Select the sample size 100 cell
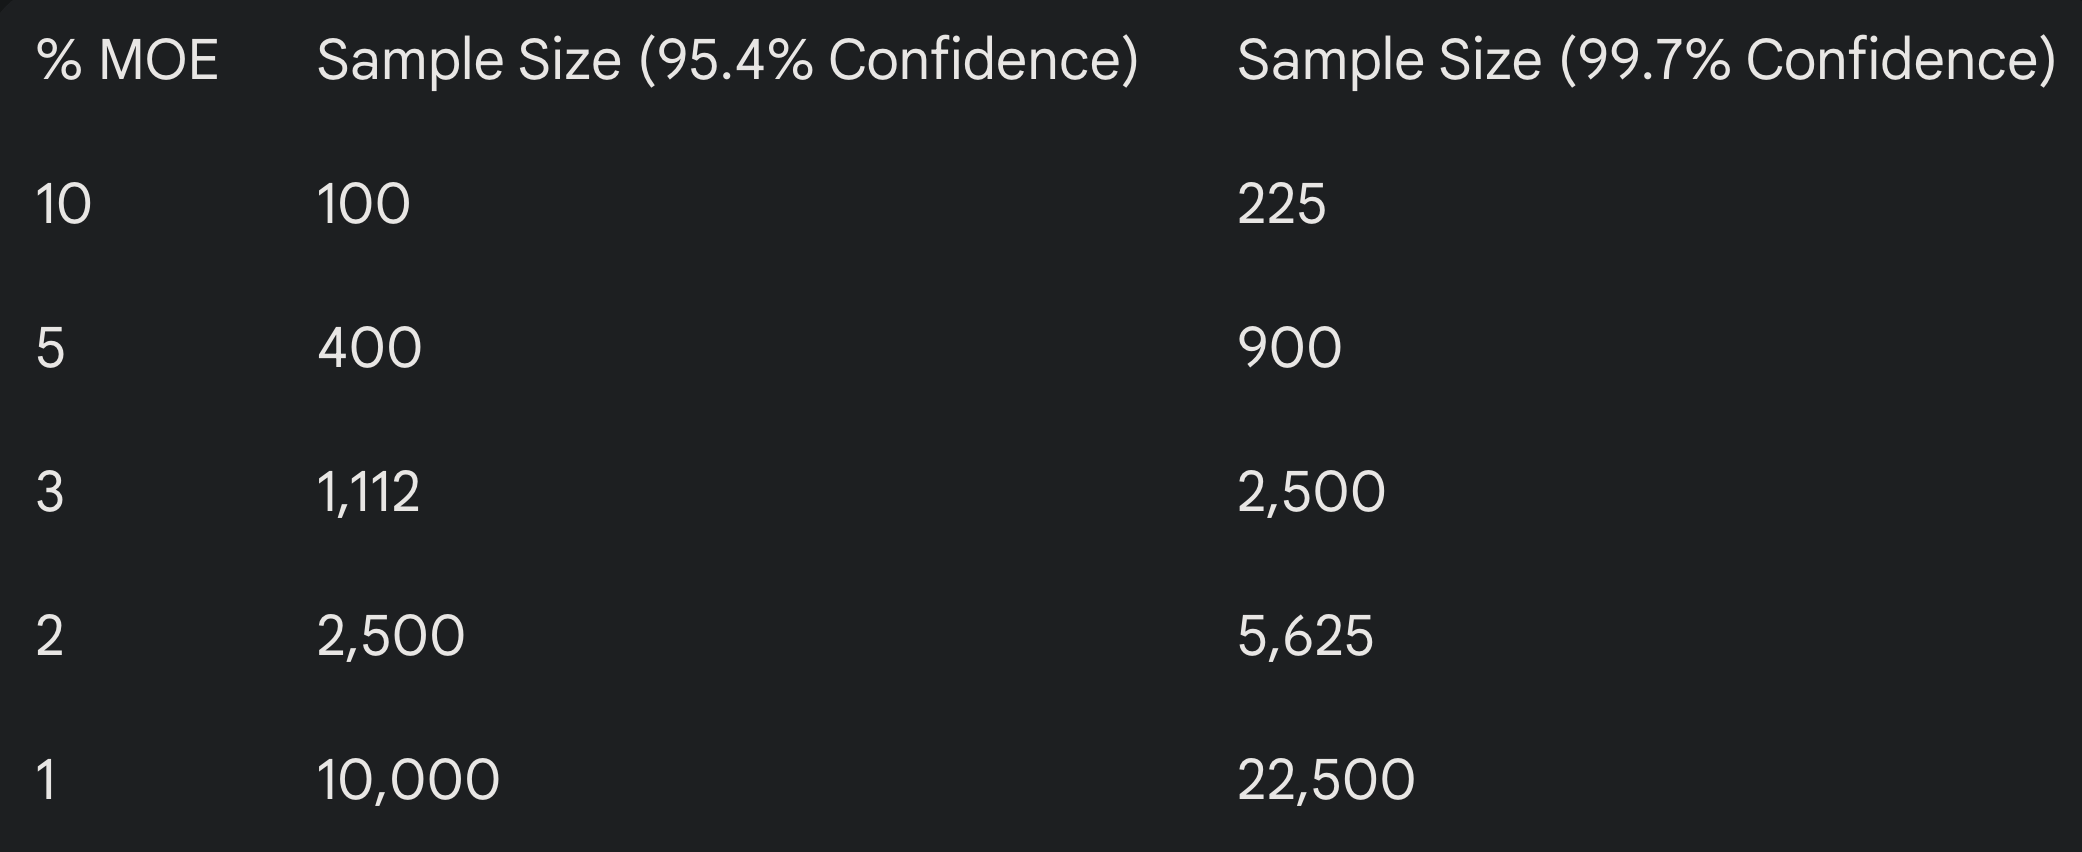 [x=364, y=205]
